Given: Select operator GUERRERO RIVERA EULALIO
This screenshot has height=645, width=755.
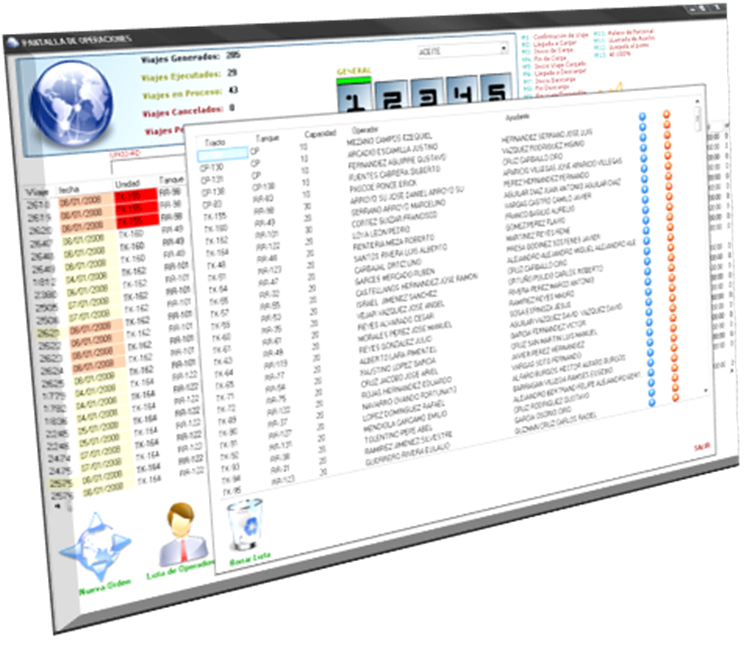Looking at the screenshot, I should coord(408,455).
